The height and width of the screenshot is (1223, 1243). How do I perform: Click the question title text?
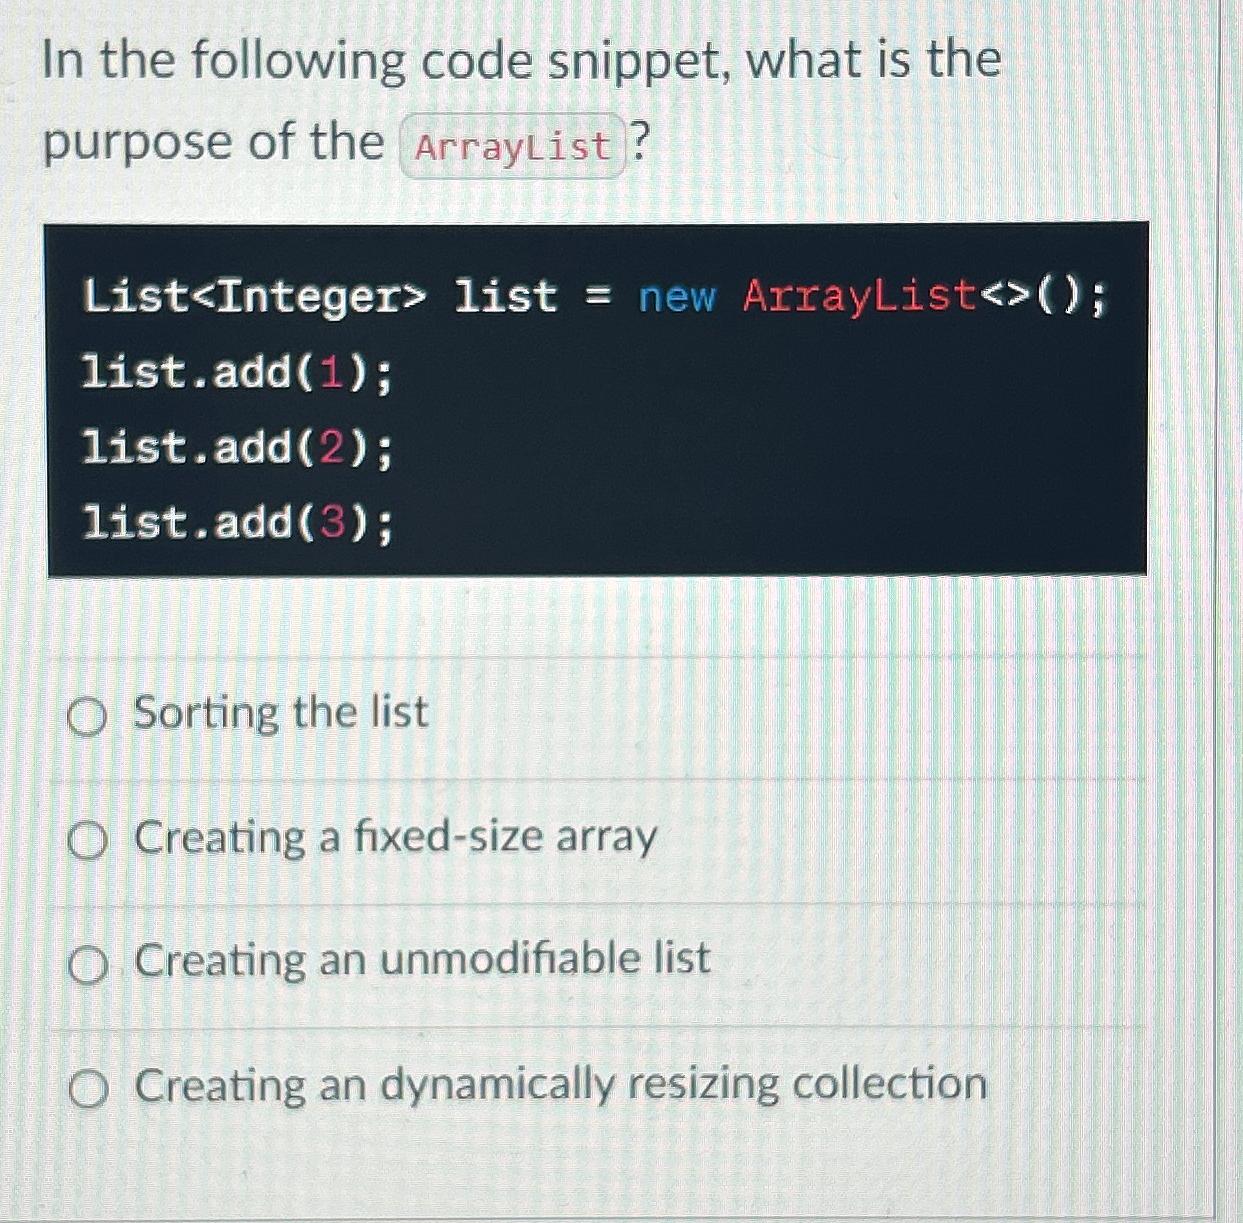point(521,60)
